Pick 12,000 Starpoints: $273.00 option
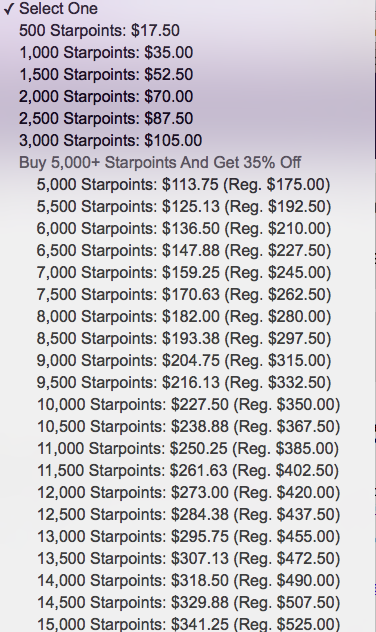Screen dimensions: 376x632 187,492
